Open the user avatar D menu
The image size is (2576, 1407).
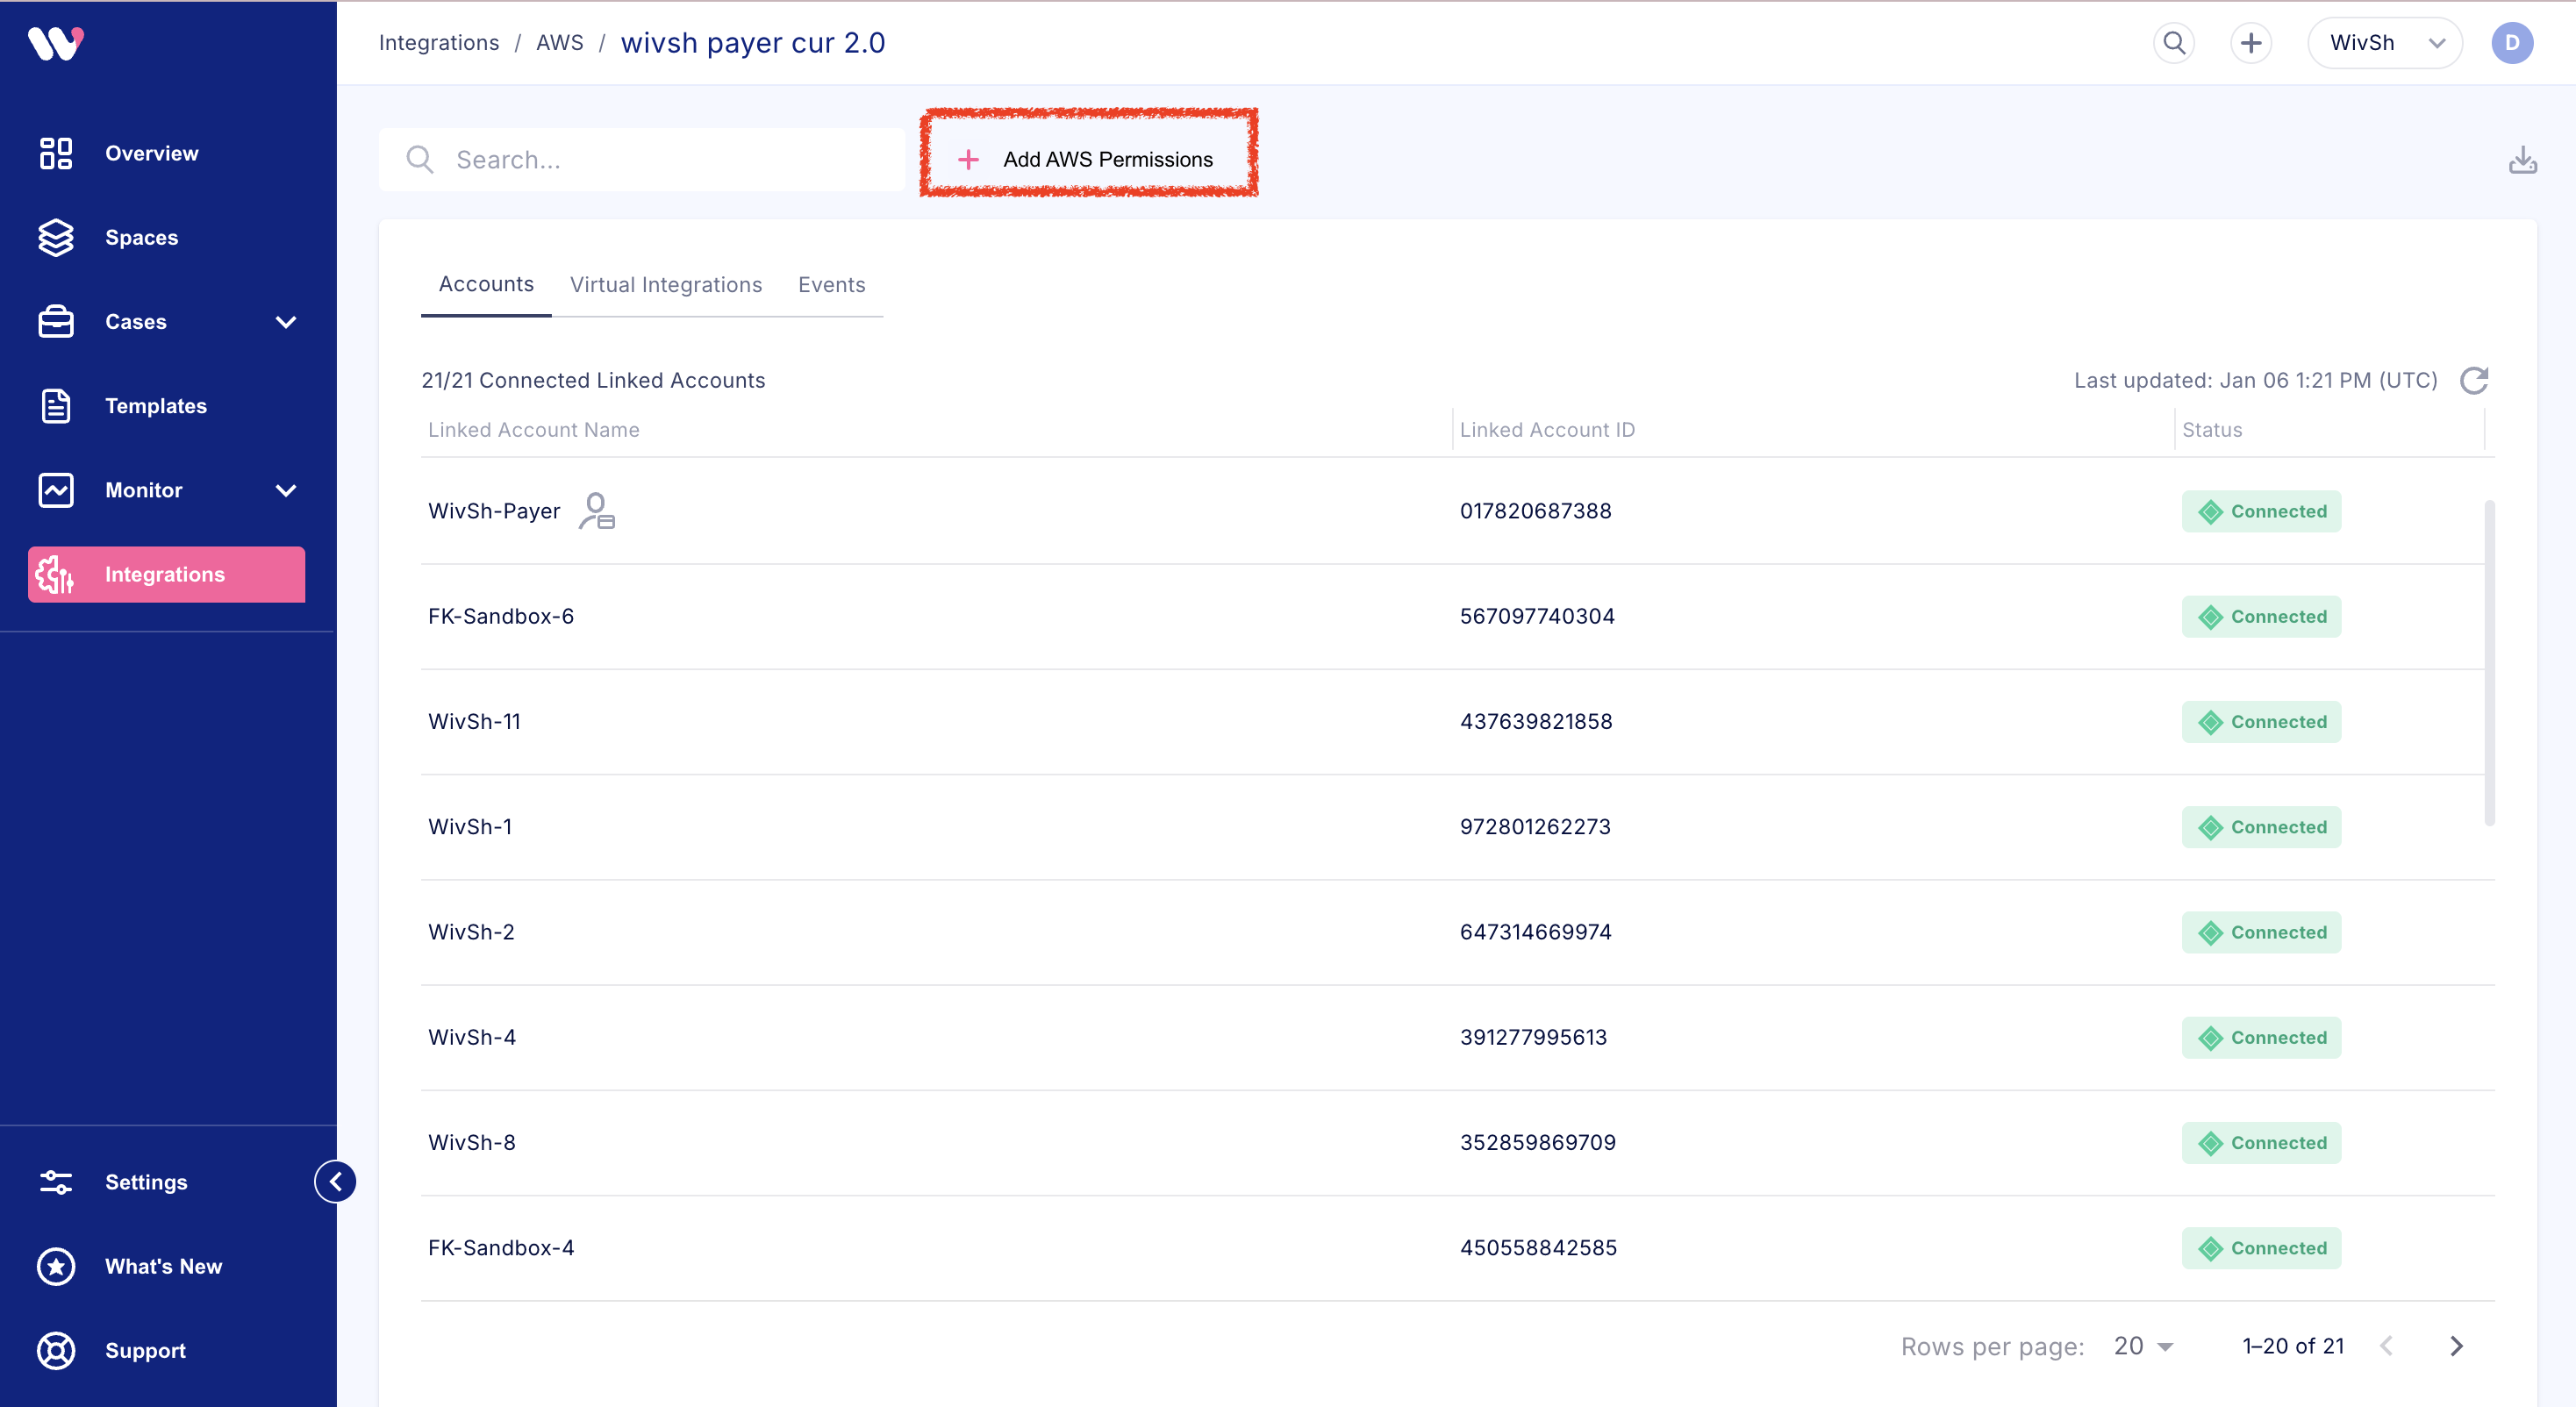[2511, 43]
